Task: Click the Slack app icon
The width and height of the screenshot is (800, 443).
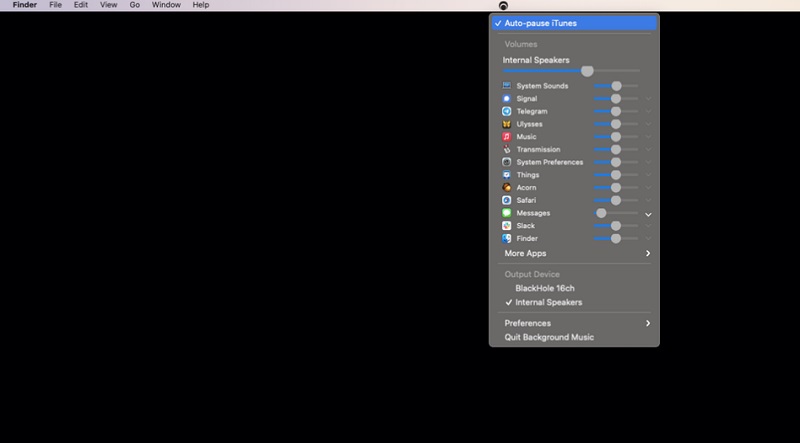Action: (x=507, y=226)
